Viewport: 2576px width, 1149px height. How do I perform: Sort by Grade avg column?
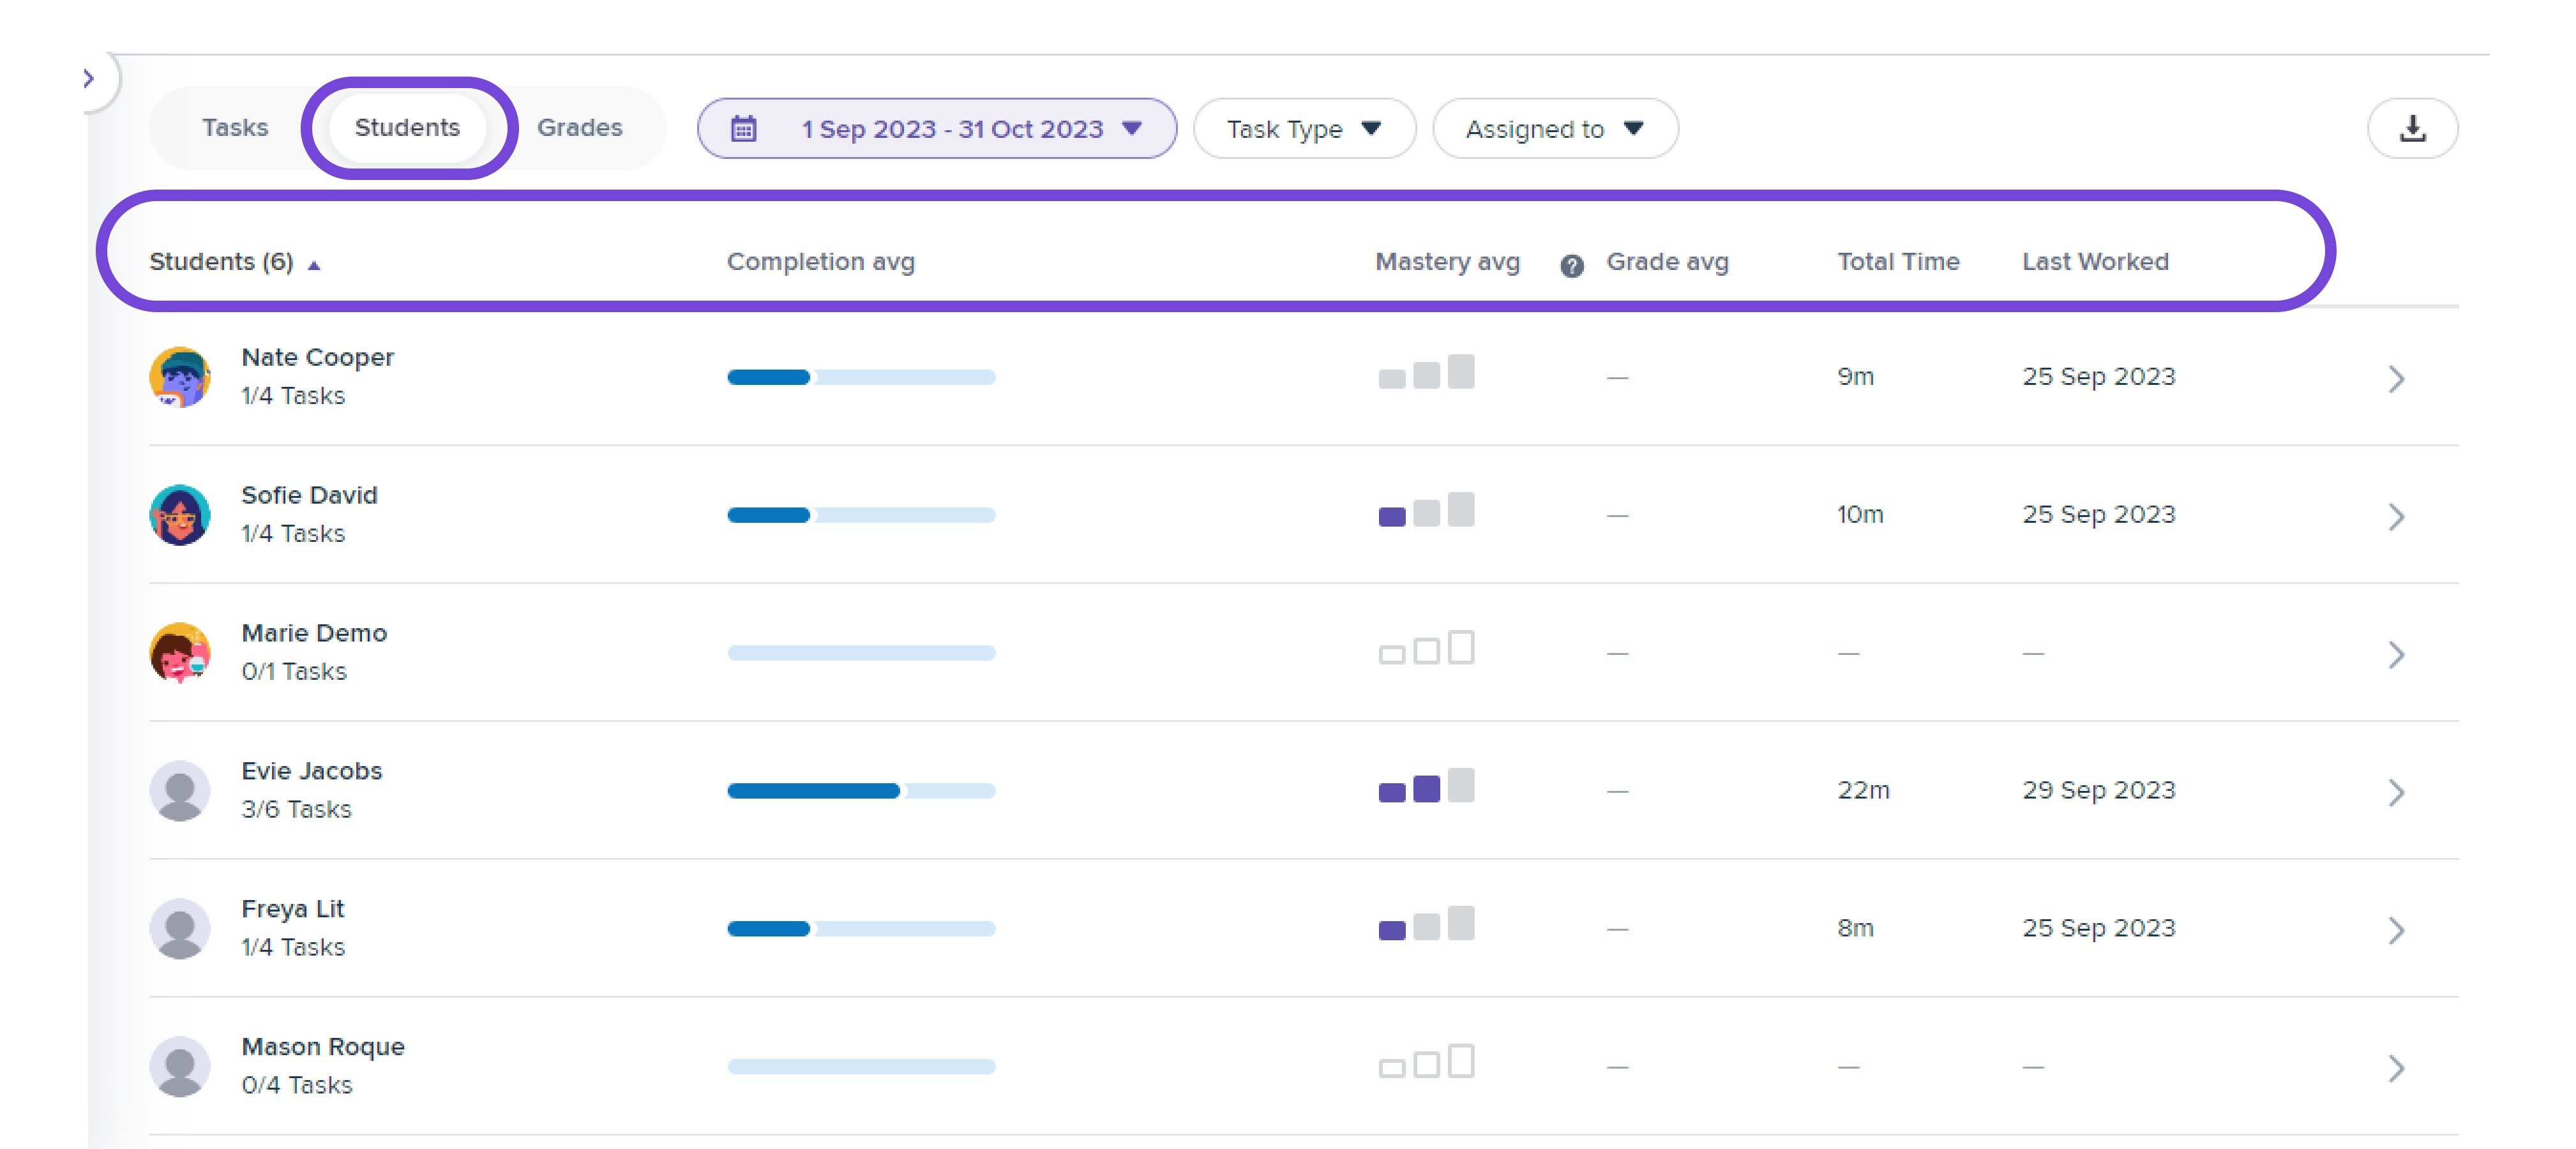click(x=1667, y=261)
